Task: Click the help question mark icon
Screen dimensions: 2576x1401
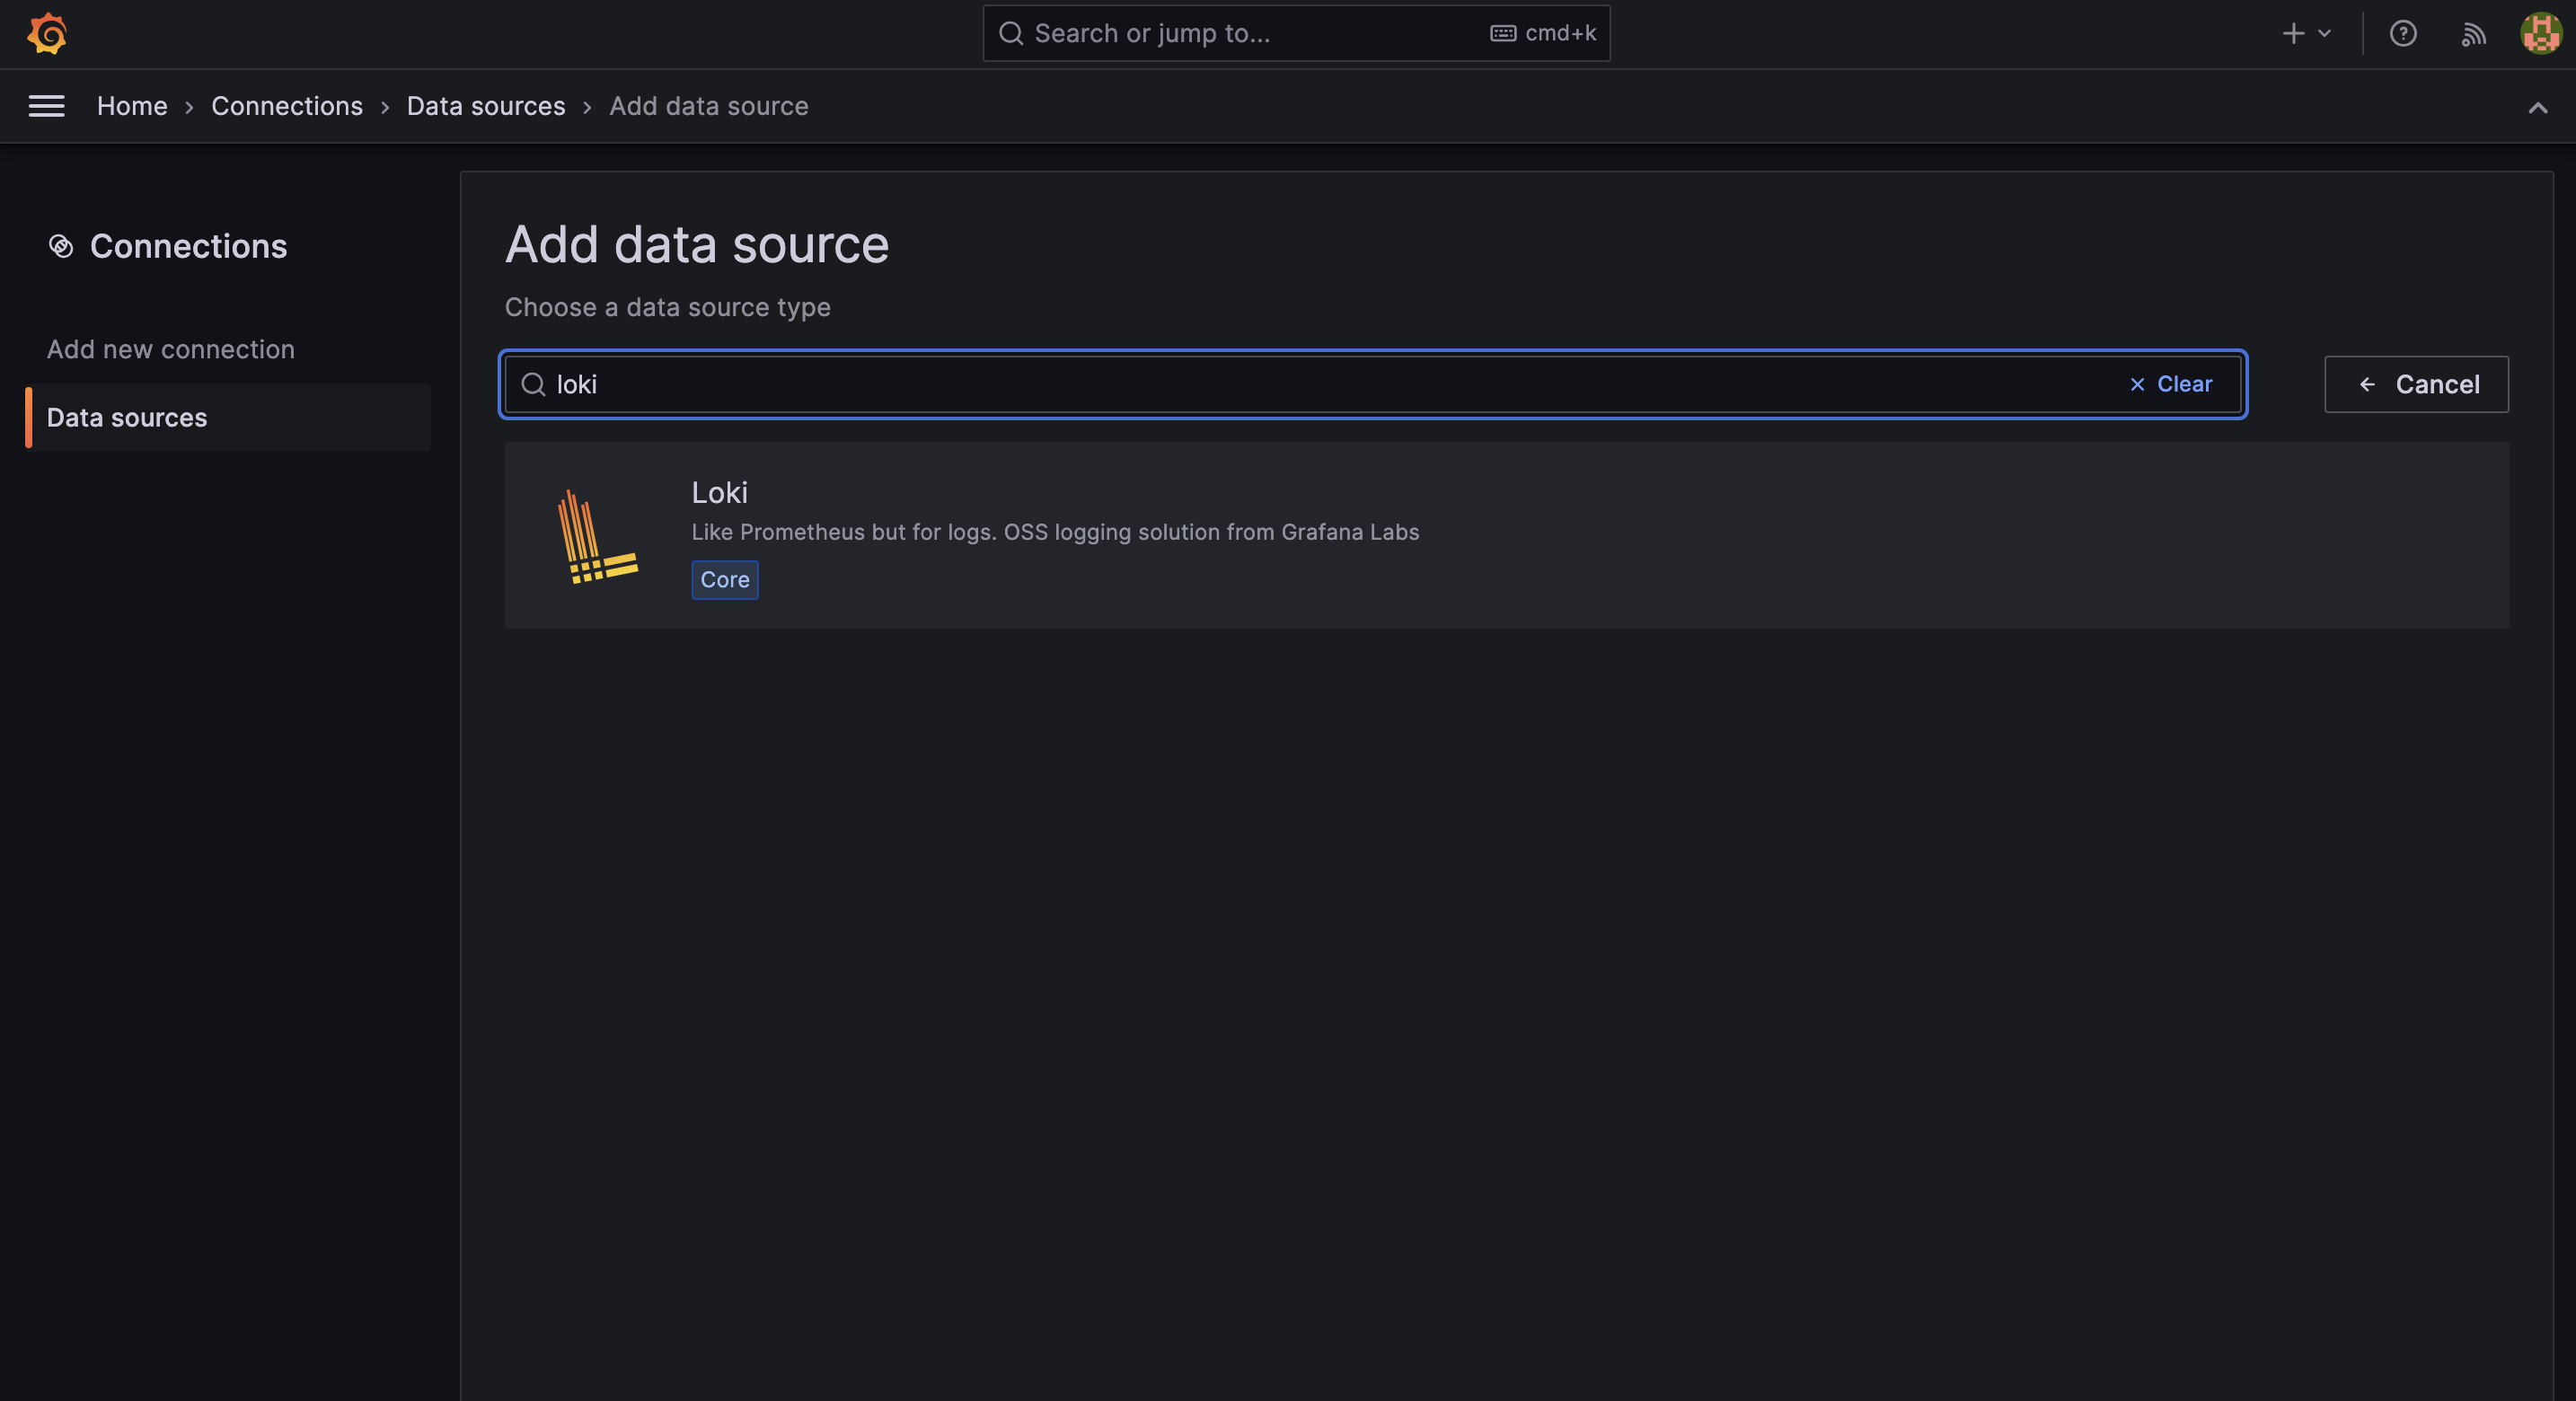Action: [x=2404, y=33]
